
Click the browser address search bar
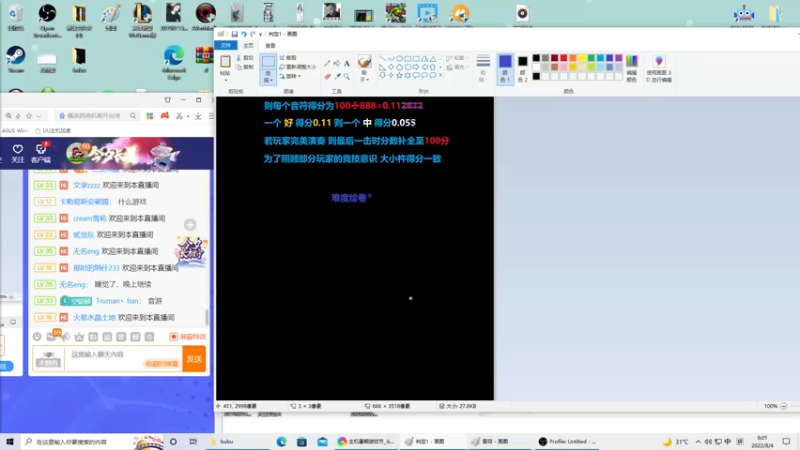(x=97, y=116)
